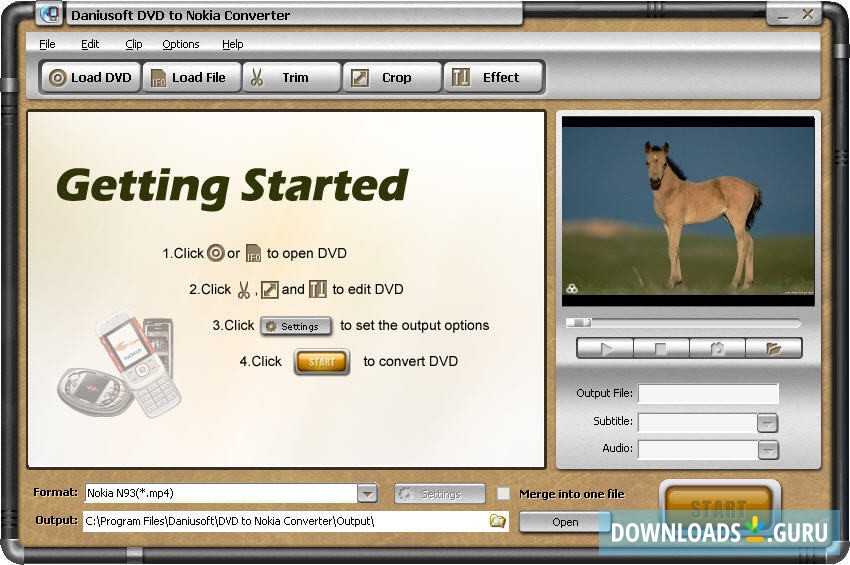The image size is (850, 565).
Task: Click the effect icon in step 2
Action: [x=318, y=290]
